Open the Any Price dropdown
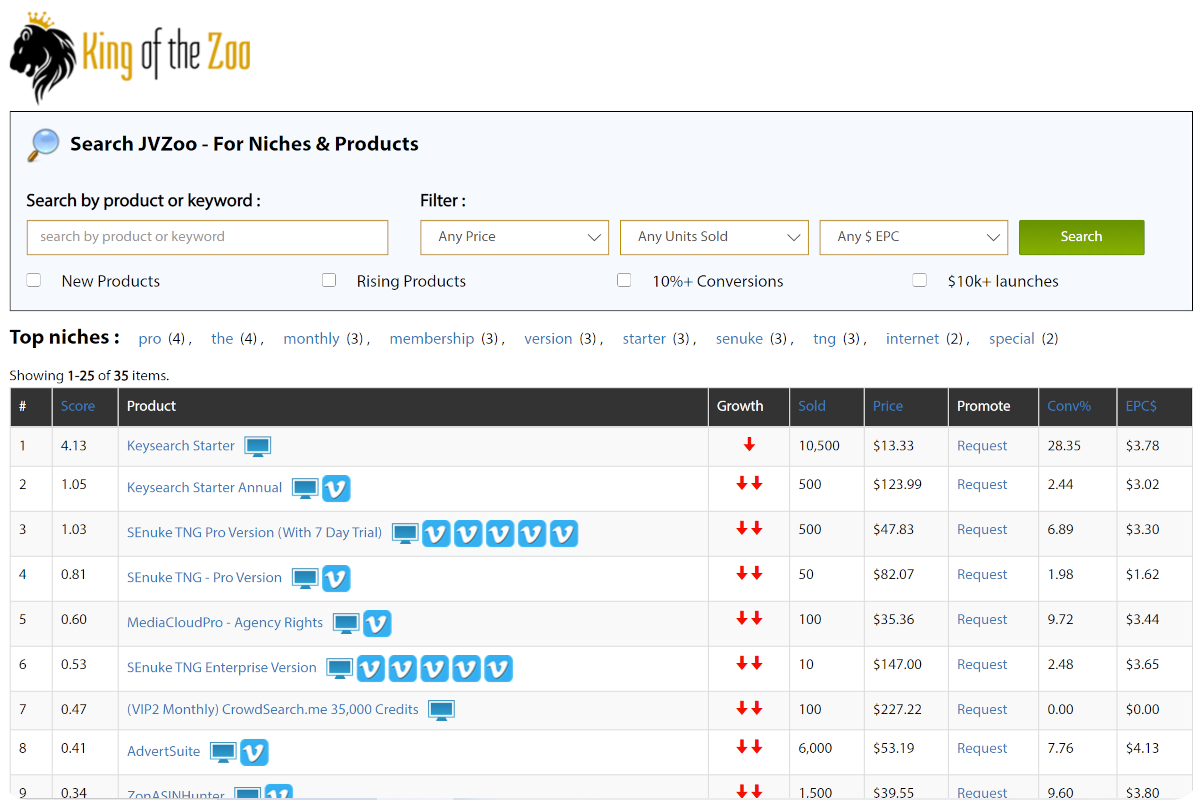 [514, 237]
